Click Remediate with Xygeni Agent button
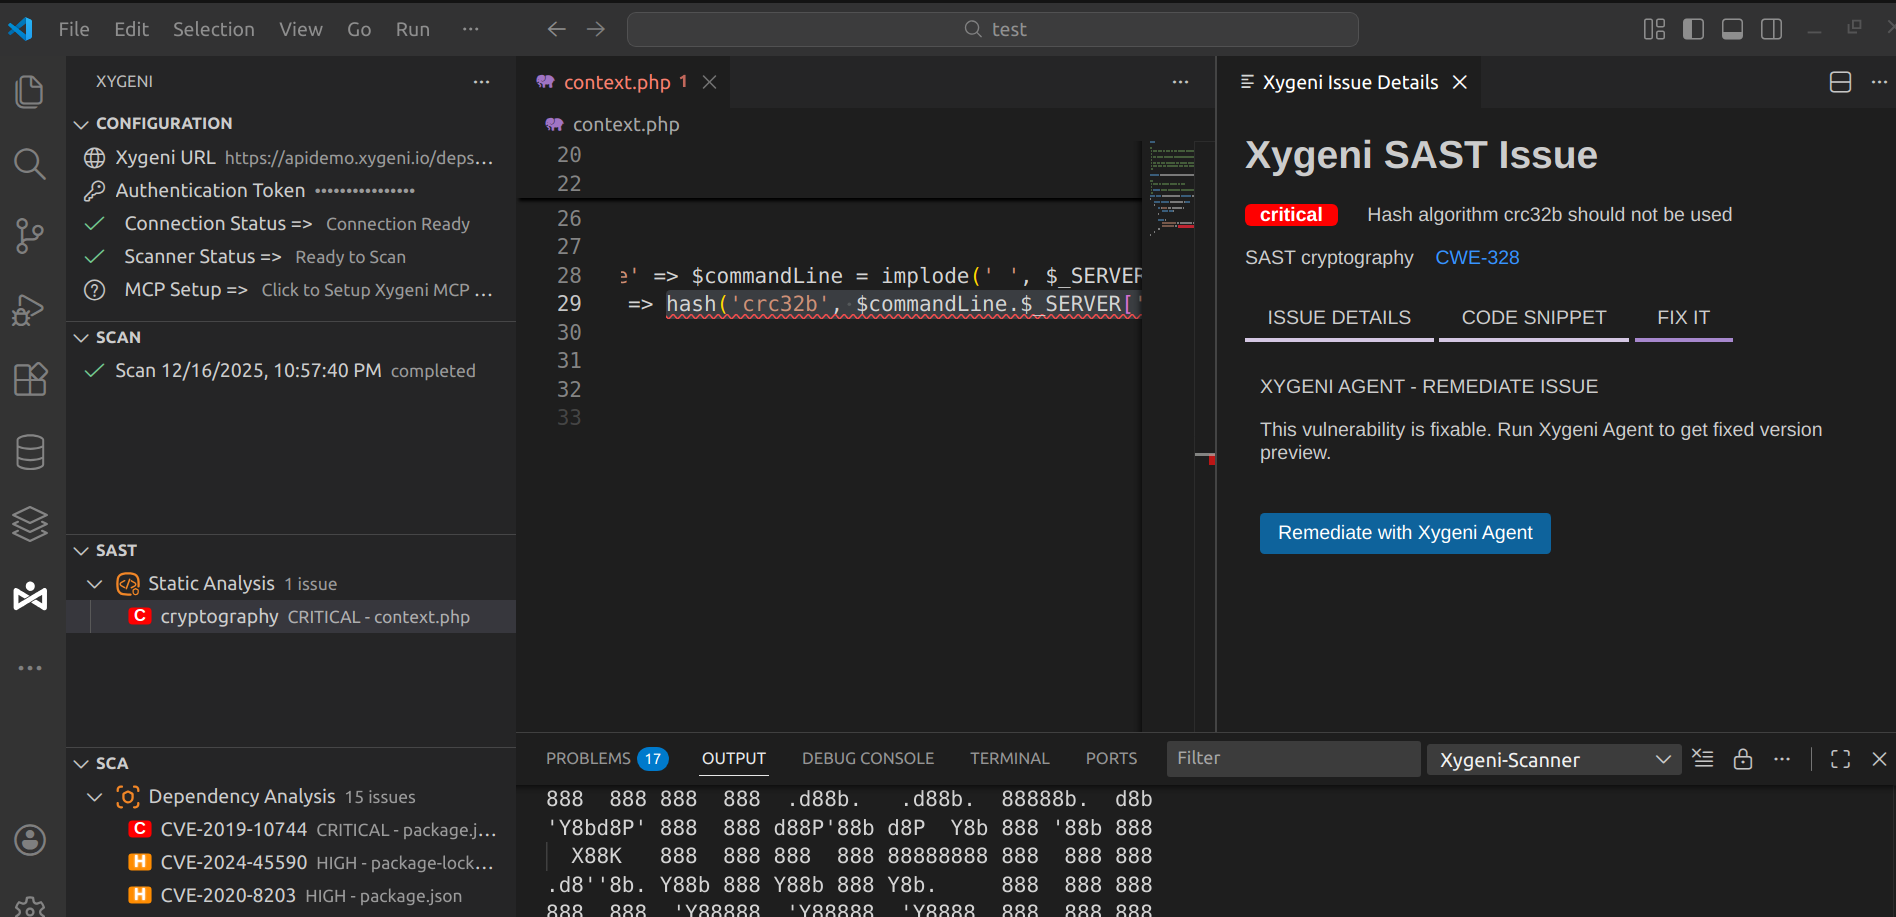1896x917 pixels. click(1404, 533)
